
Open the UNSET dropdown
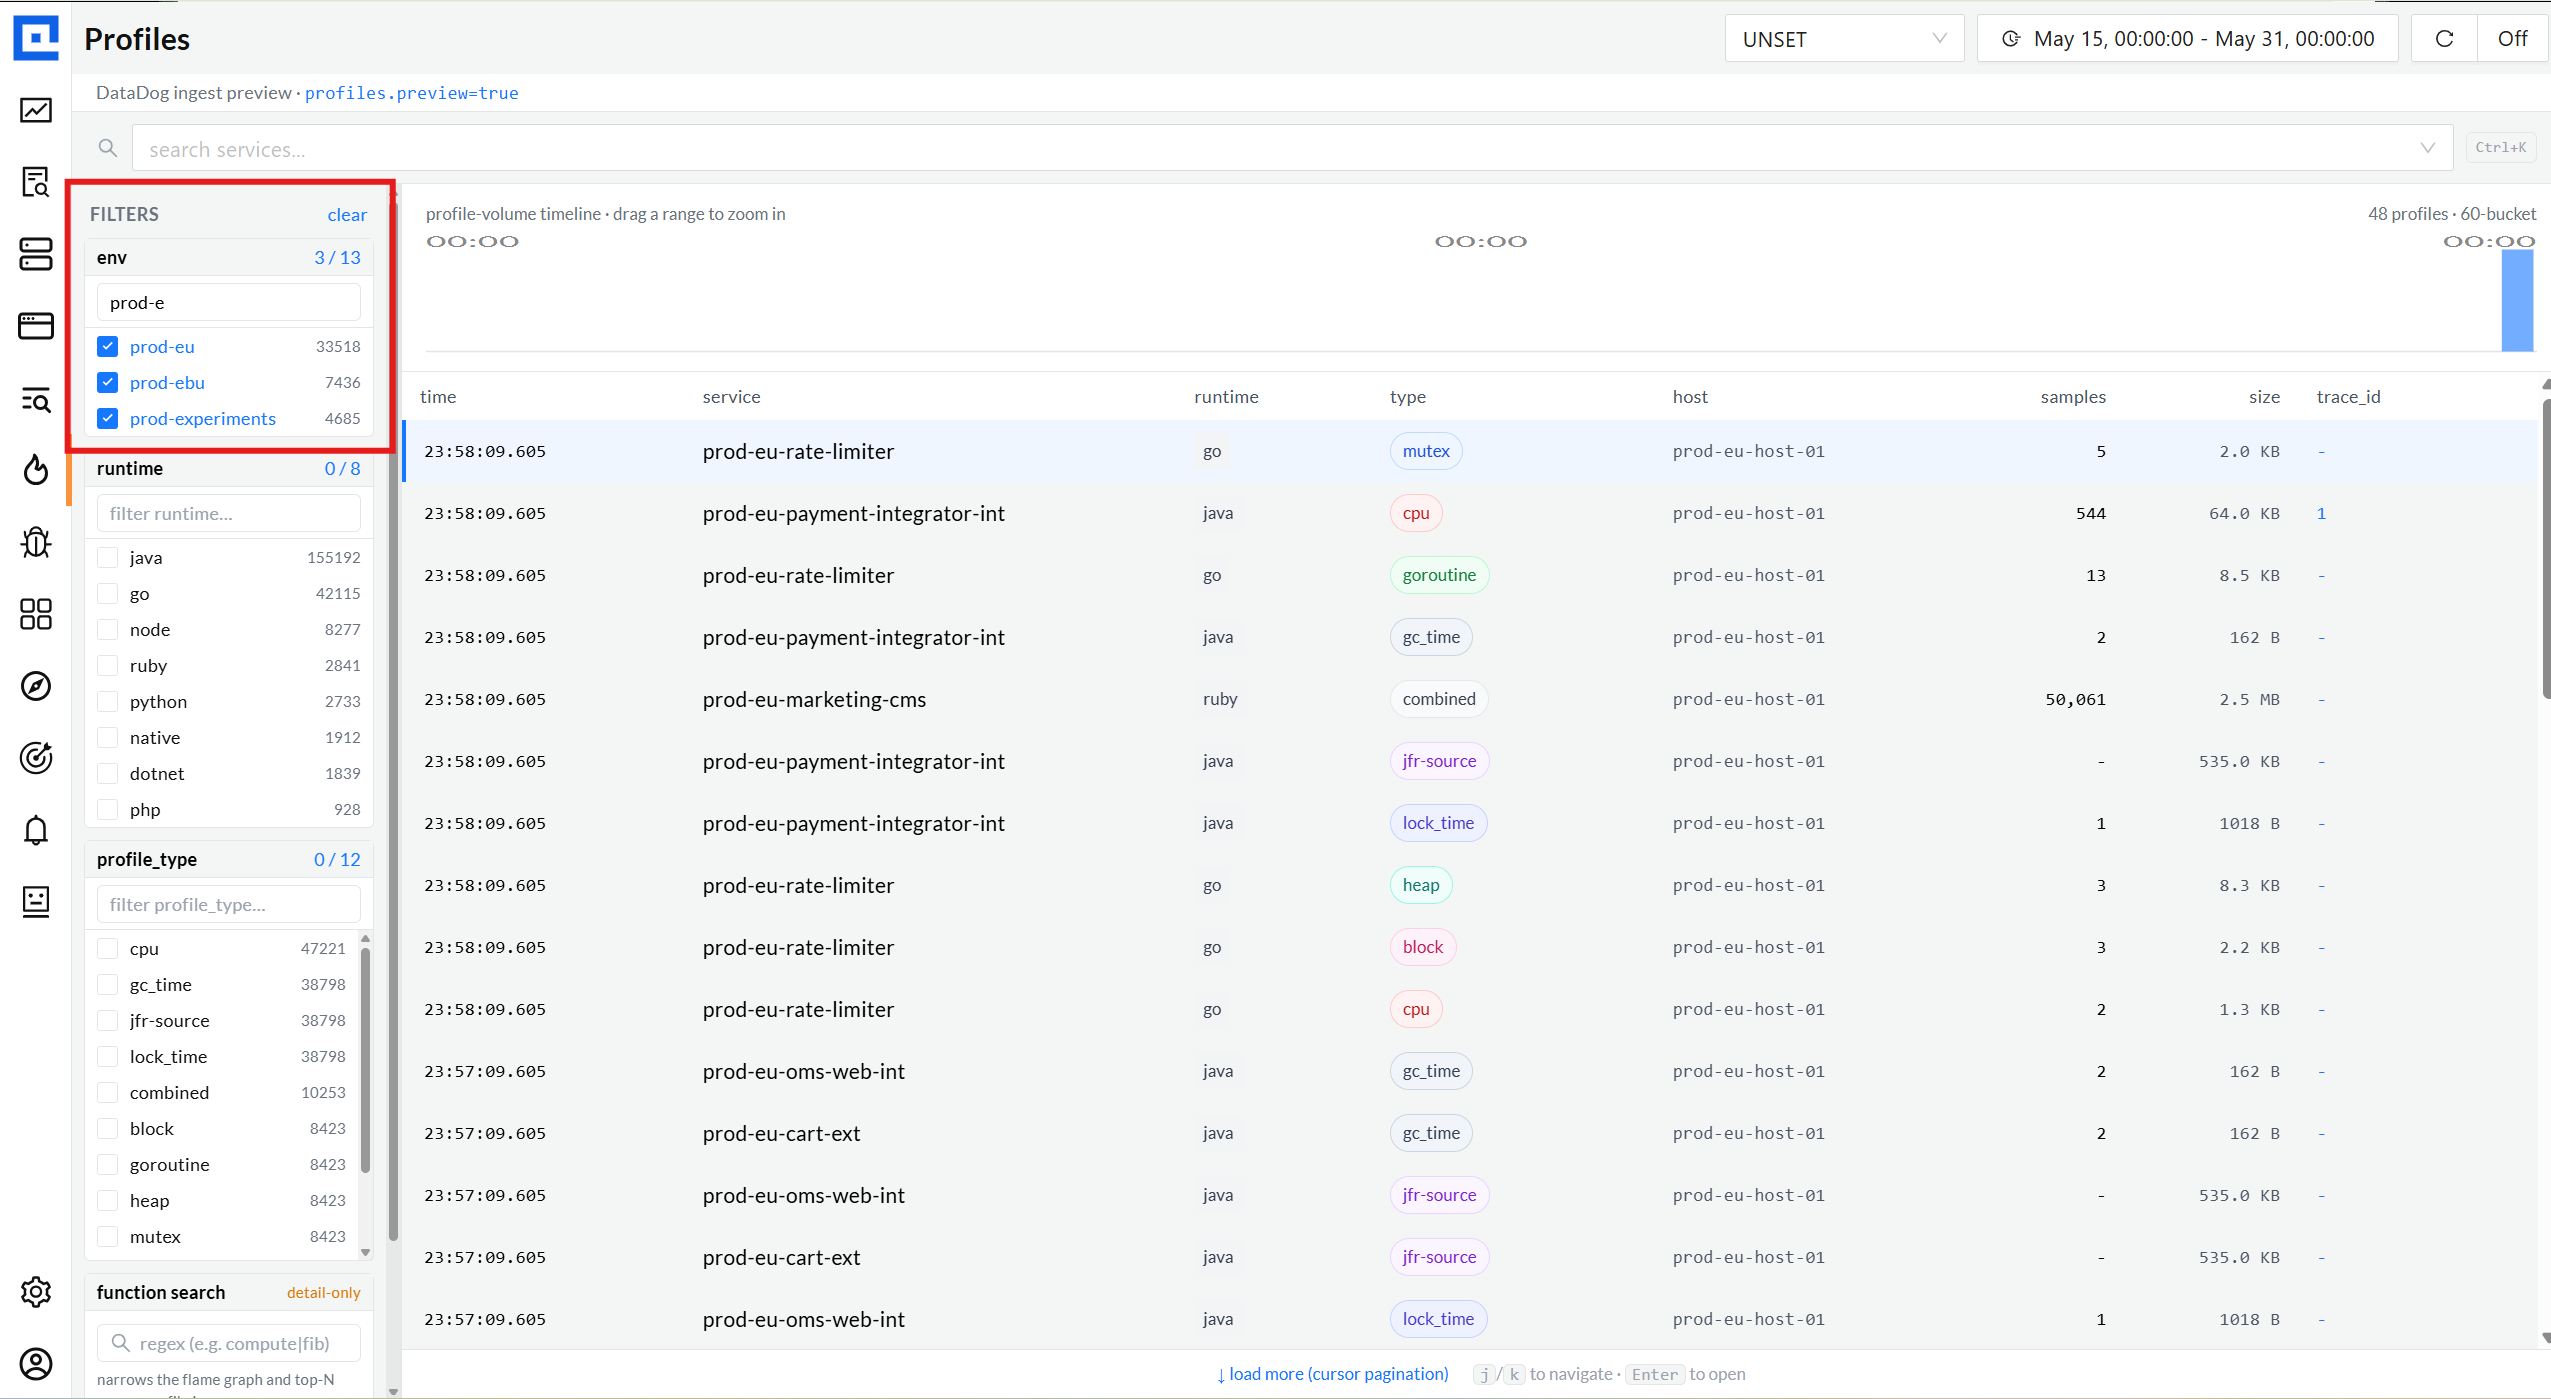(1844, 39)
